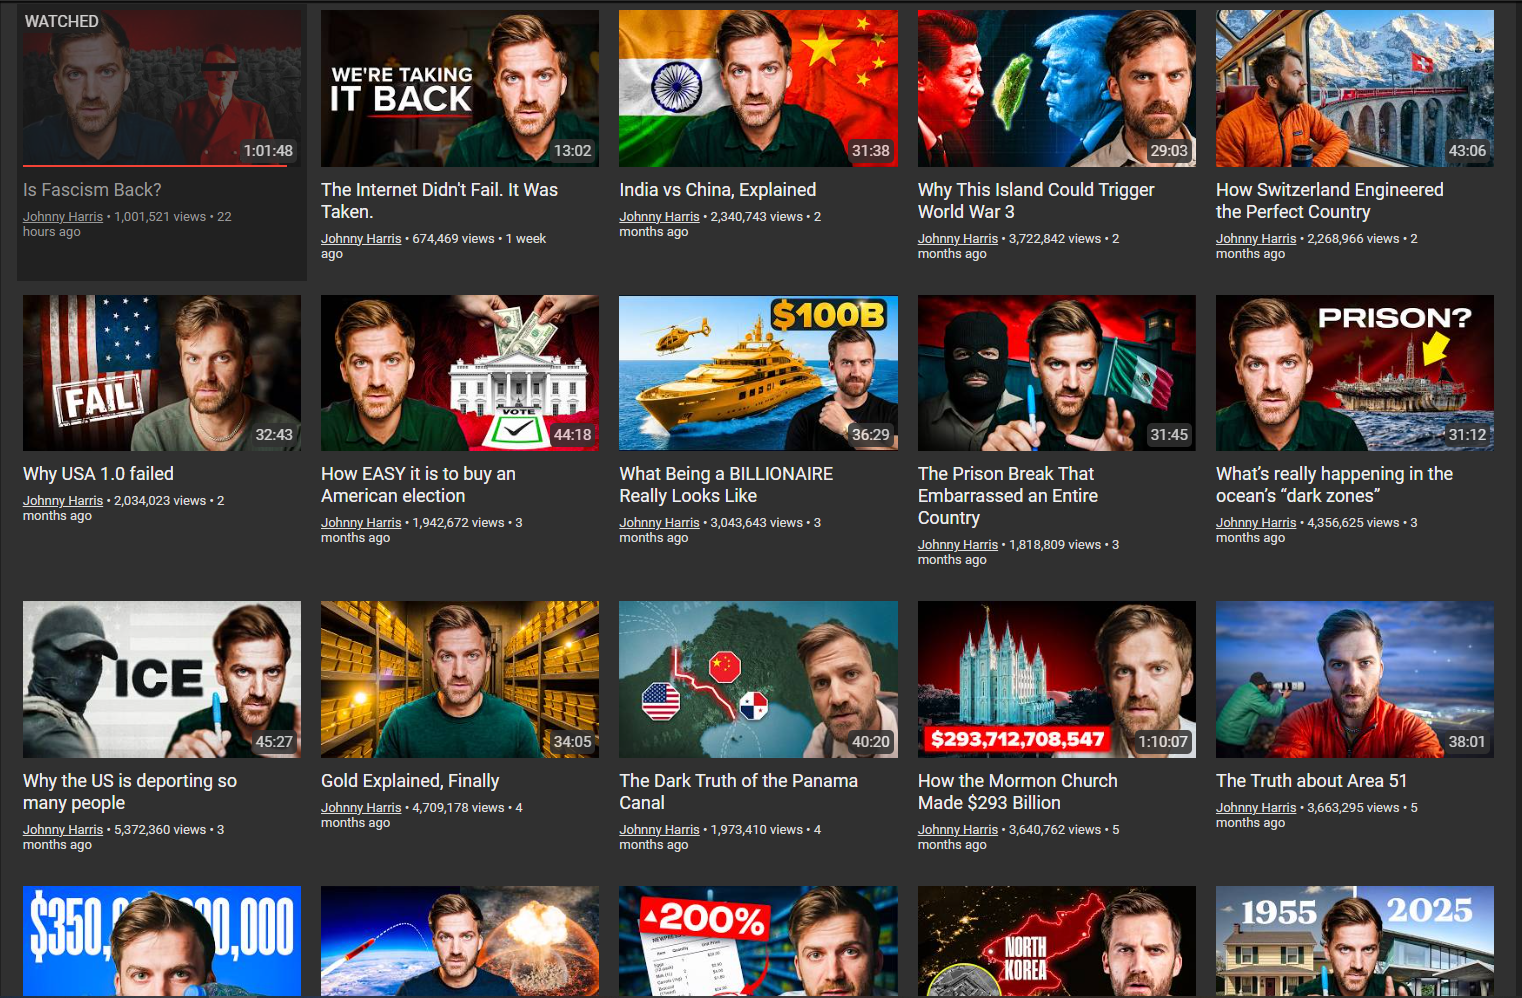Image resolution: width=1522 pixels, height=998 pixels.
Task: Click the '1:01:48' duration badge
Action: (x=268, y=151)
